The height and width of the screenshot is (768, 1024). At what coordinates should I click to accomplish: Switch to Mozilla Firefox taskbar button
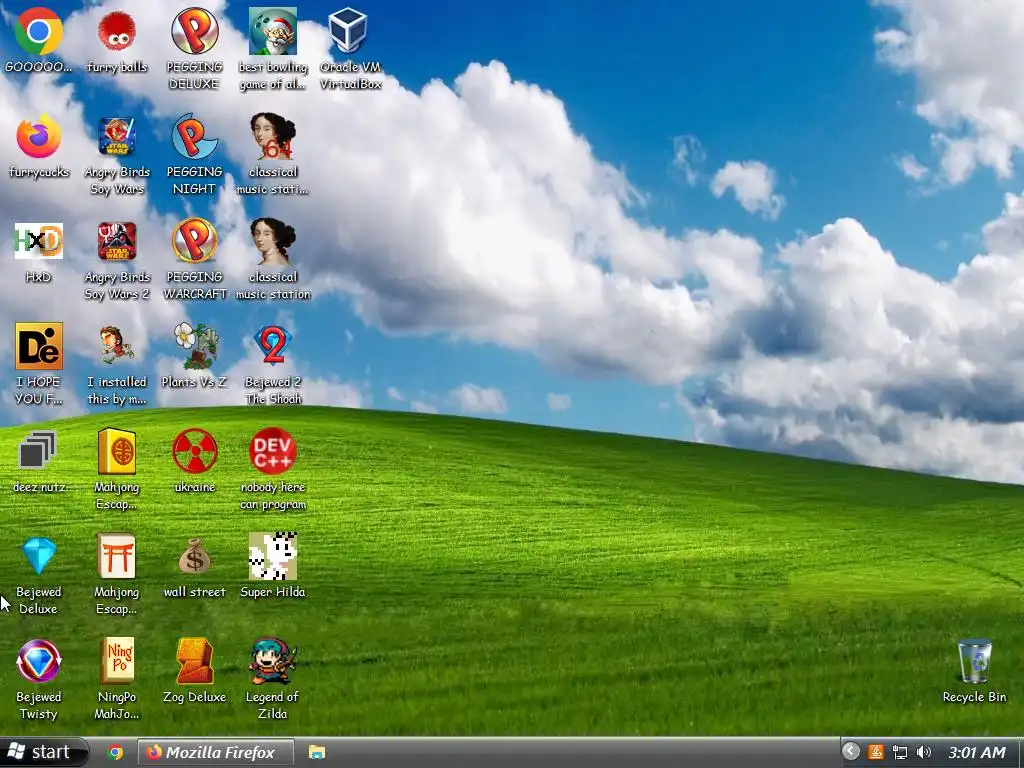pos(216,752)
